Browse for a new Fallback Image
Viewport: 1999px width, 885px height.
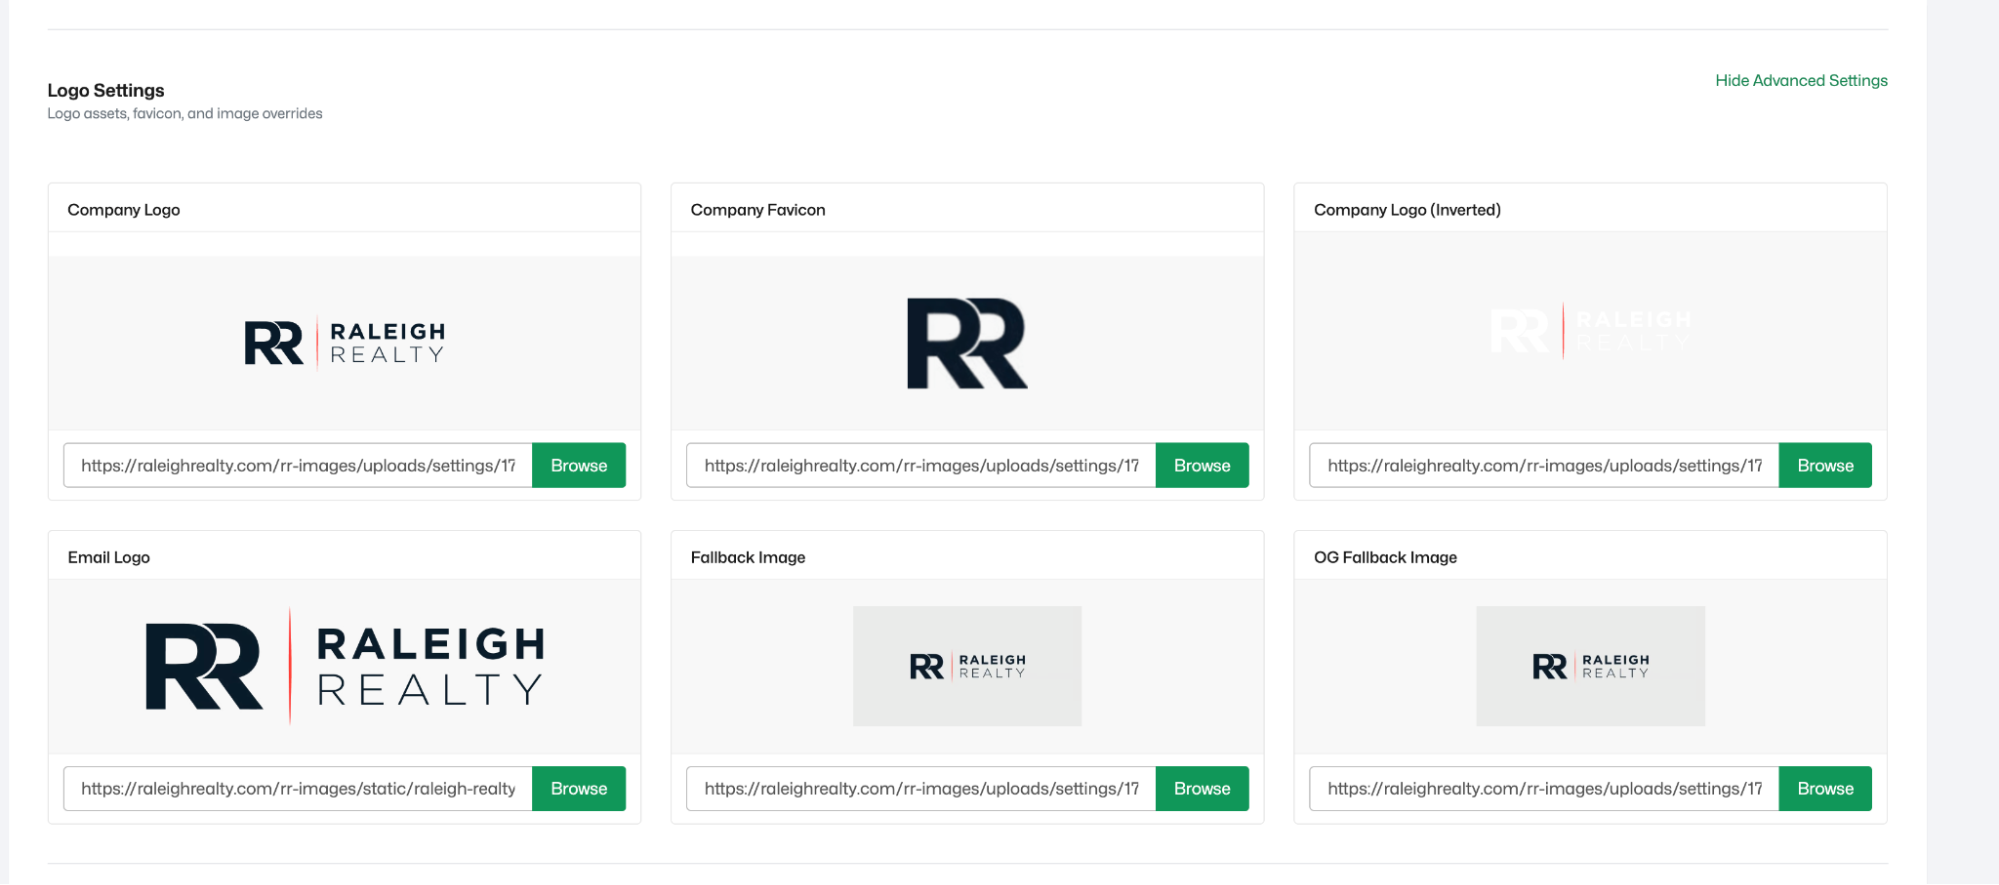(x=1202, y=788)
